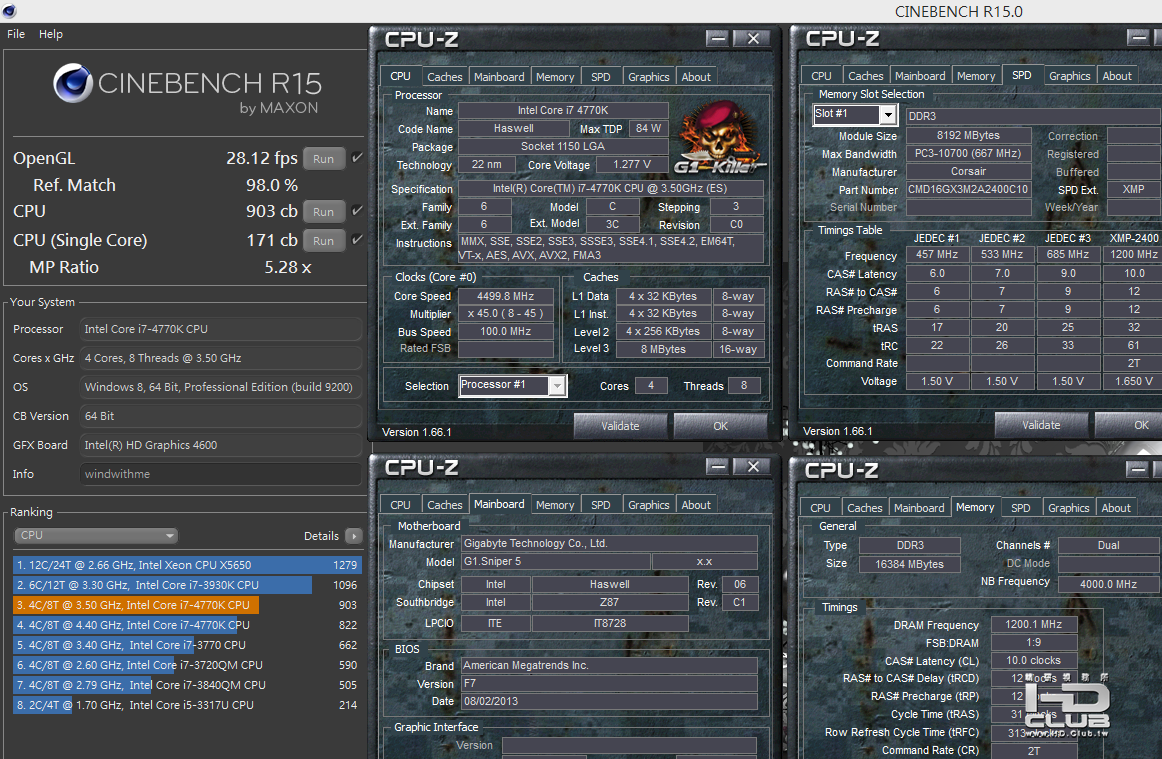Run the OpenGL benchmark

(323, 159)
